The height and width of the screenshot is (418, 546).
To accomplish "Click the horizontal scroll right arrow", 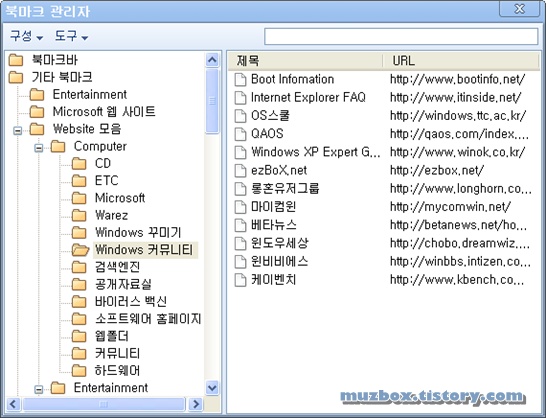I will (x=196, y=404).
